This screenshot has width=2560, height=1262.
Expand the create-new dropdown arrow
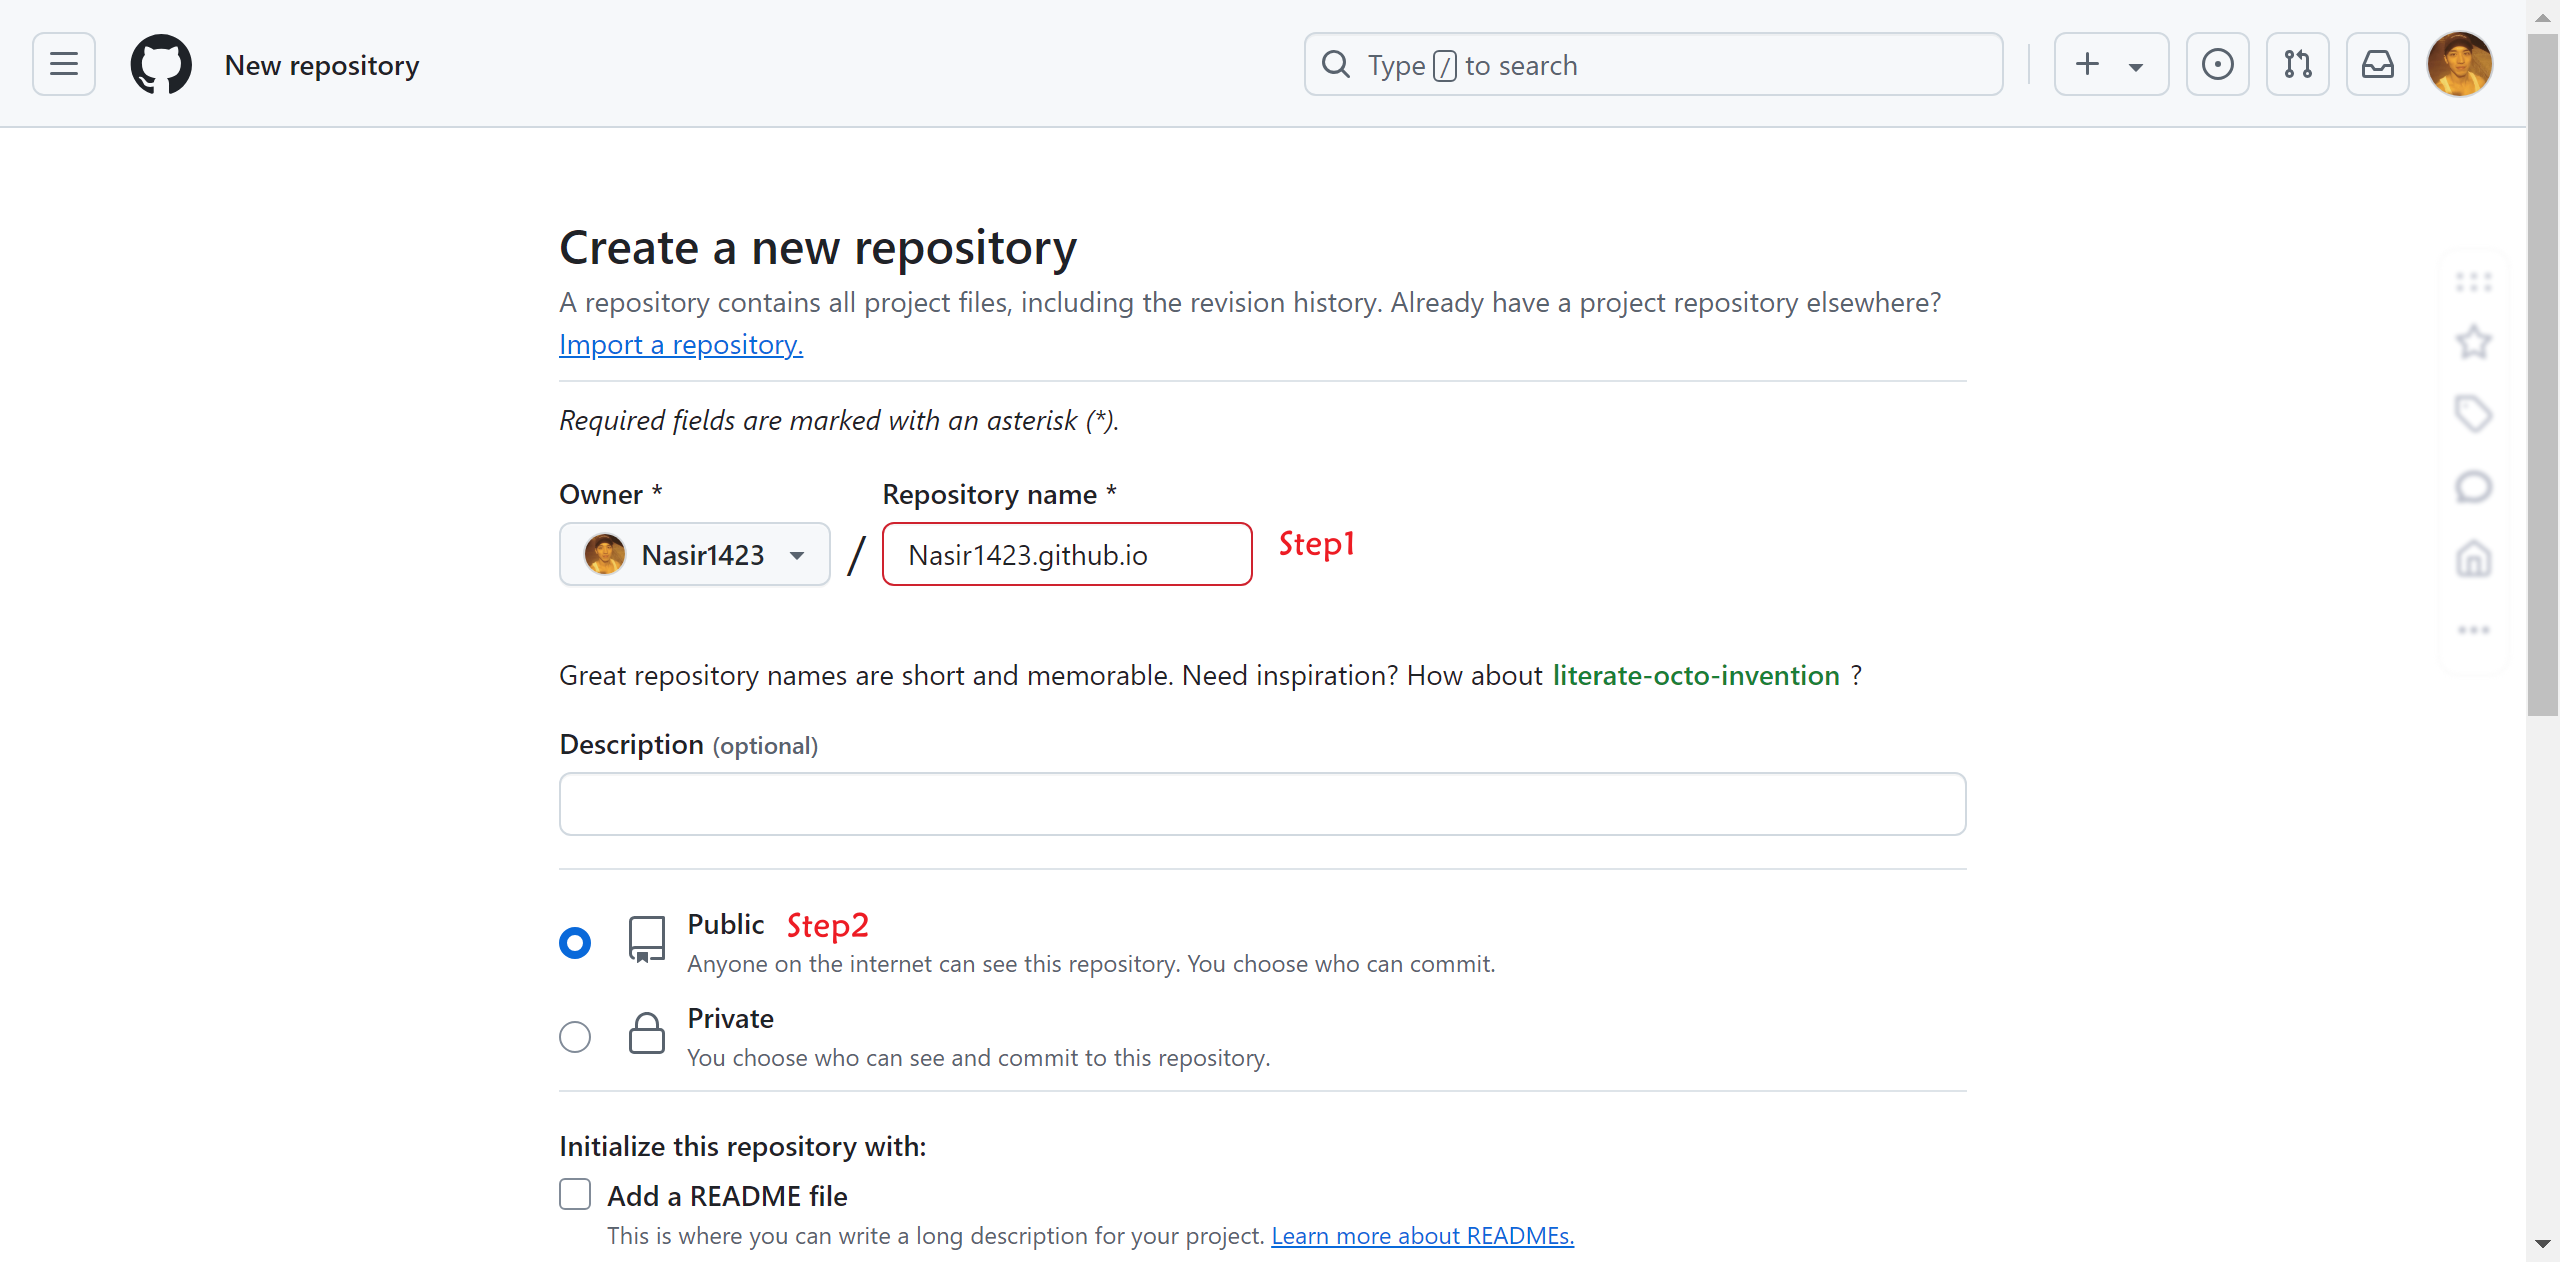tap(2136, 67)
